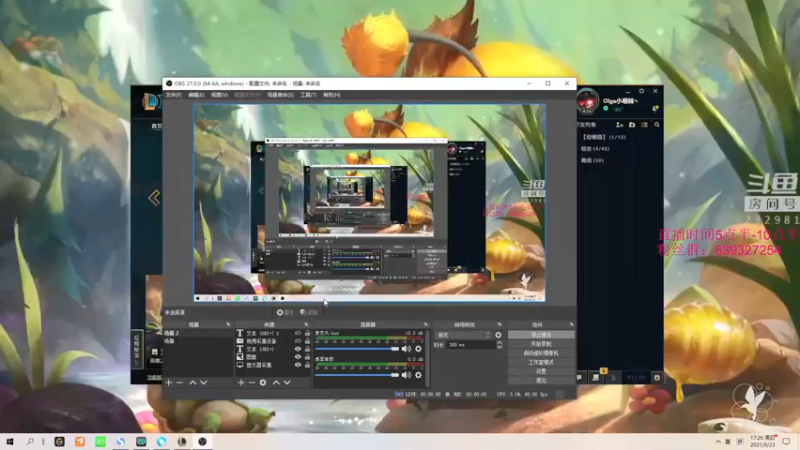Open the 视图(V) menu in OBS
This screenshot has height=450, width=800.
coord(219,95)
